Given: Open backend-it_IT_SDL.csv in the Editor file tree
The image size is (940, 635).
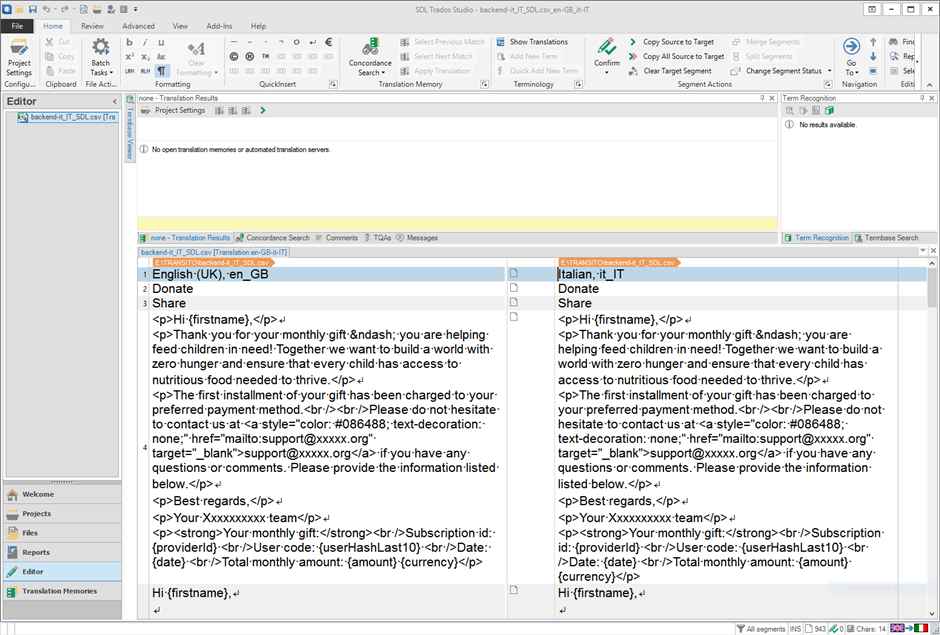Looking at the screenshot, I should [x=67, y=117].
